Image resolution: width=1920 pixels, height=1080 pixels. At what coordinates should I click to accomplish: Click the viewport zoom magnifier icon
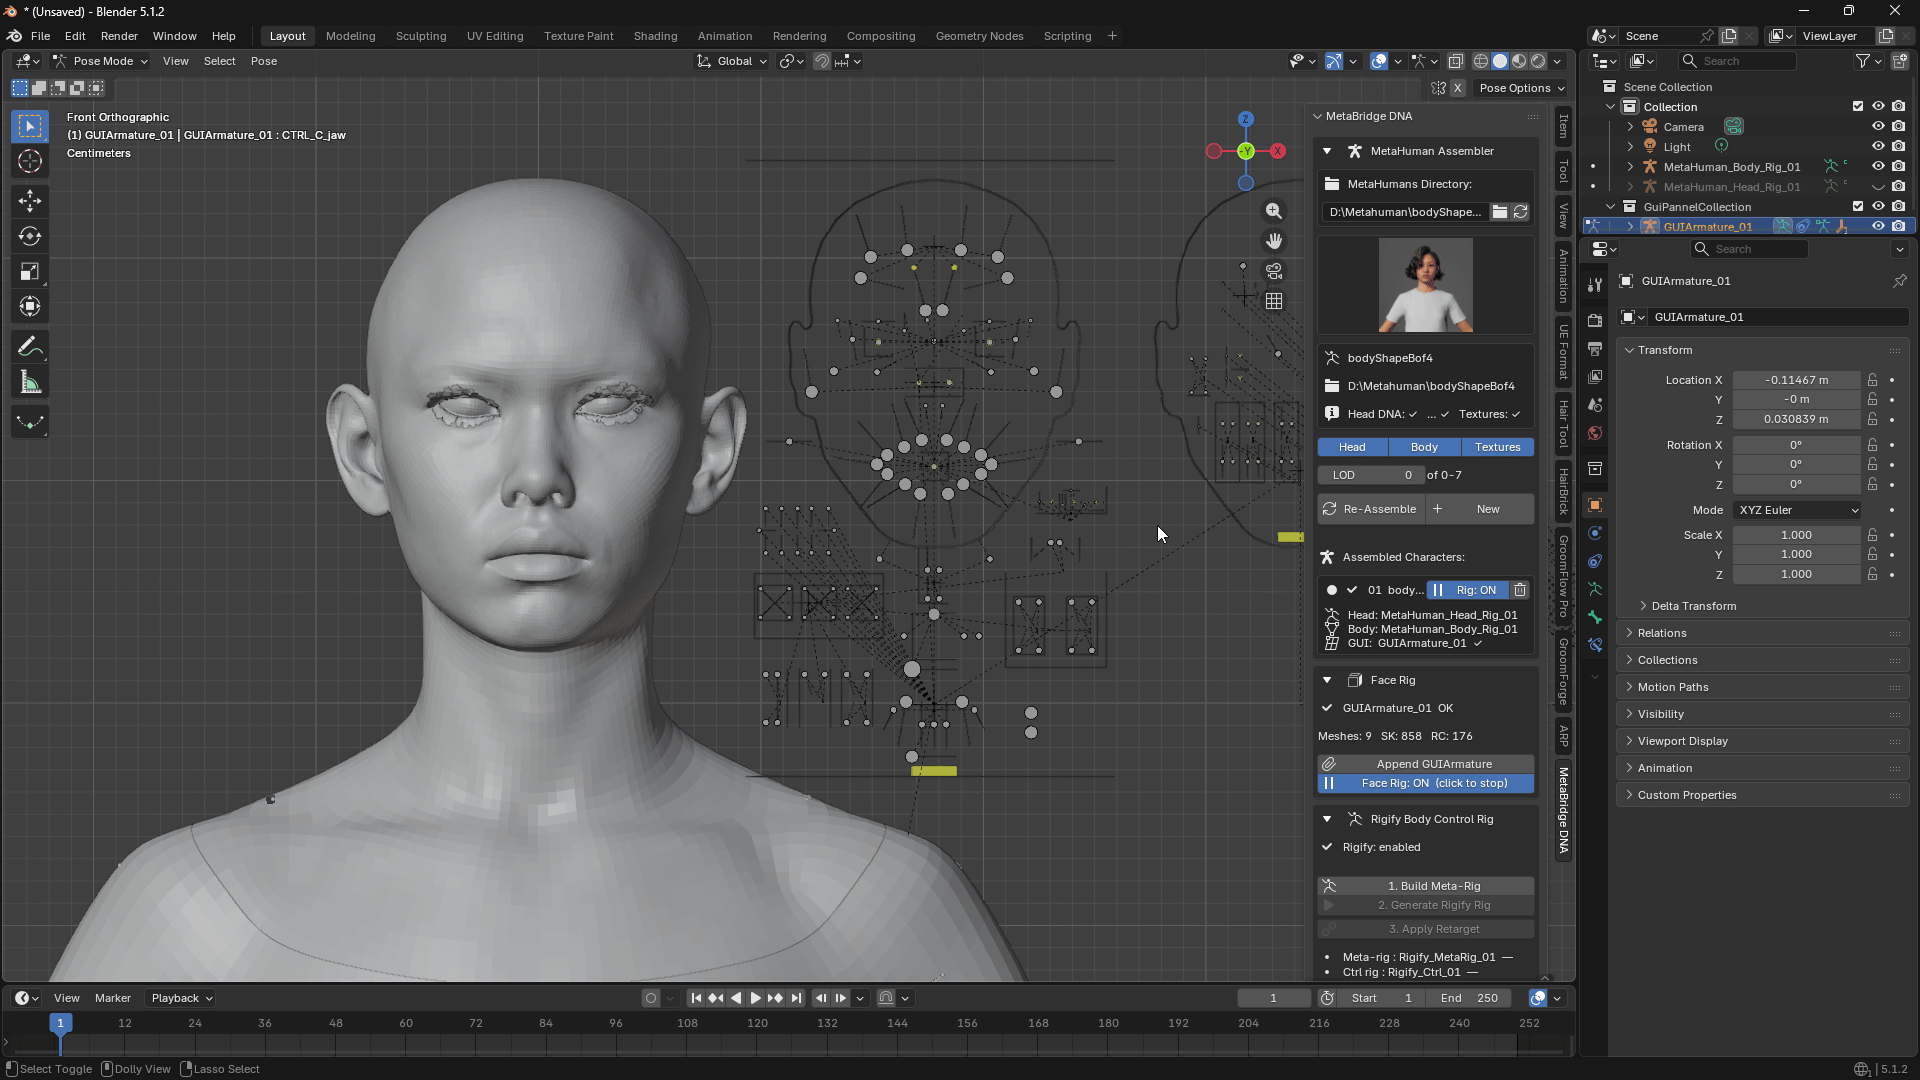pyautogui.click(x=1274, y=211)
